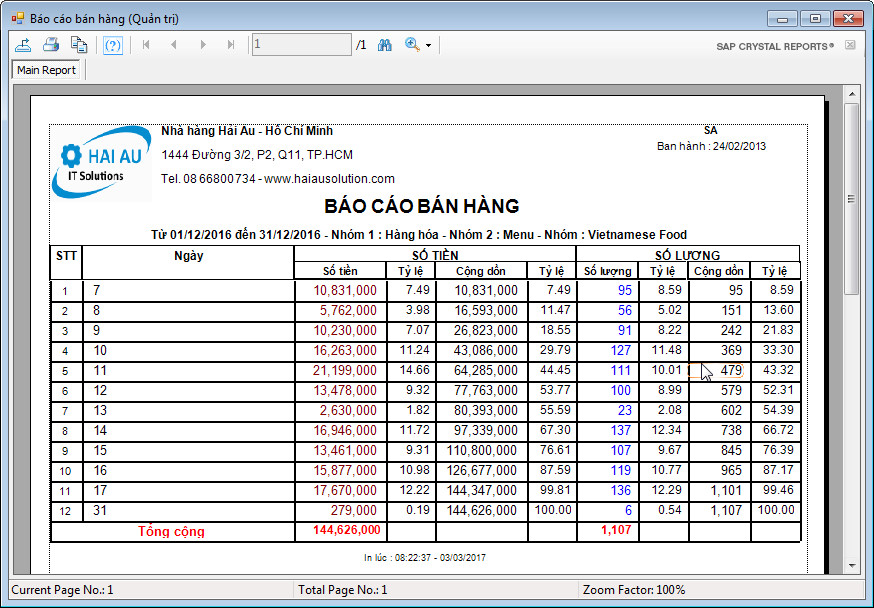Image resolution: width=874 pixels, height=608 pixels.
Task: Click amount '15,877,000' in the table
Action: pos(345,471)
